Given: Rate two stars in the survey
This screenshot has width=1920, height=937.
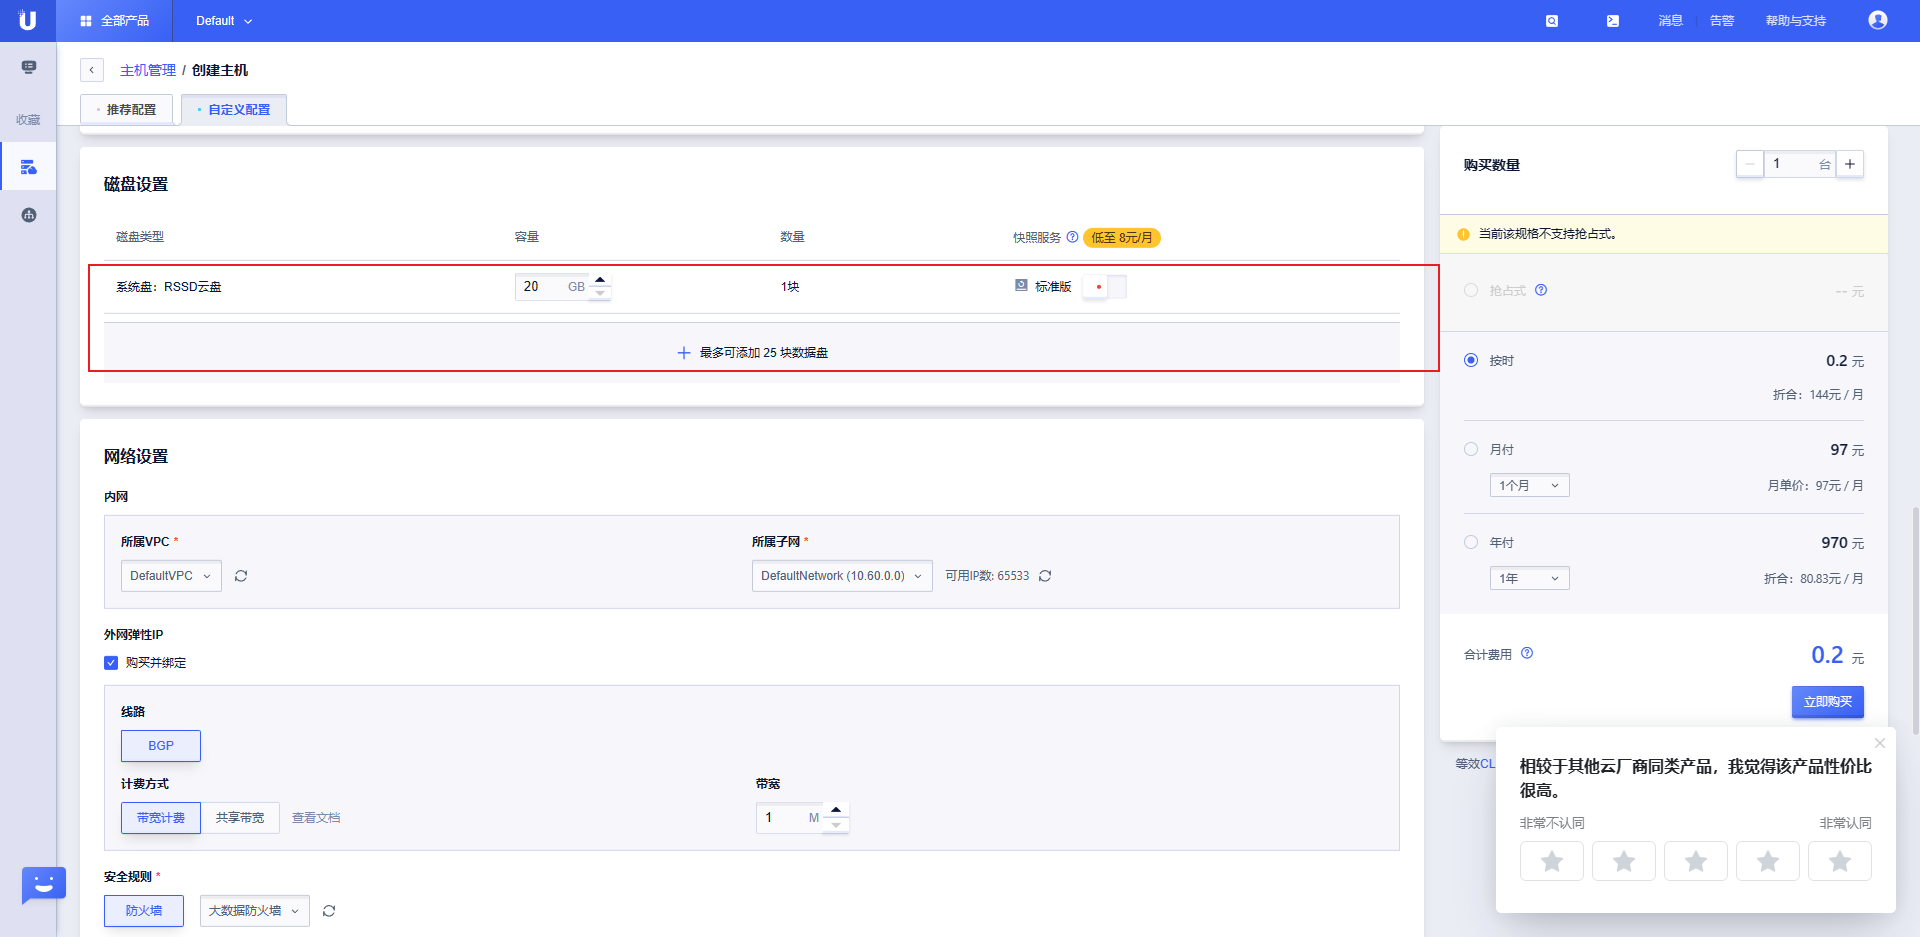Looking at the screenshot, I should pyautogui.click(x=1624, y=861).
